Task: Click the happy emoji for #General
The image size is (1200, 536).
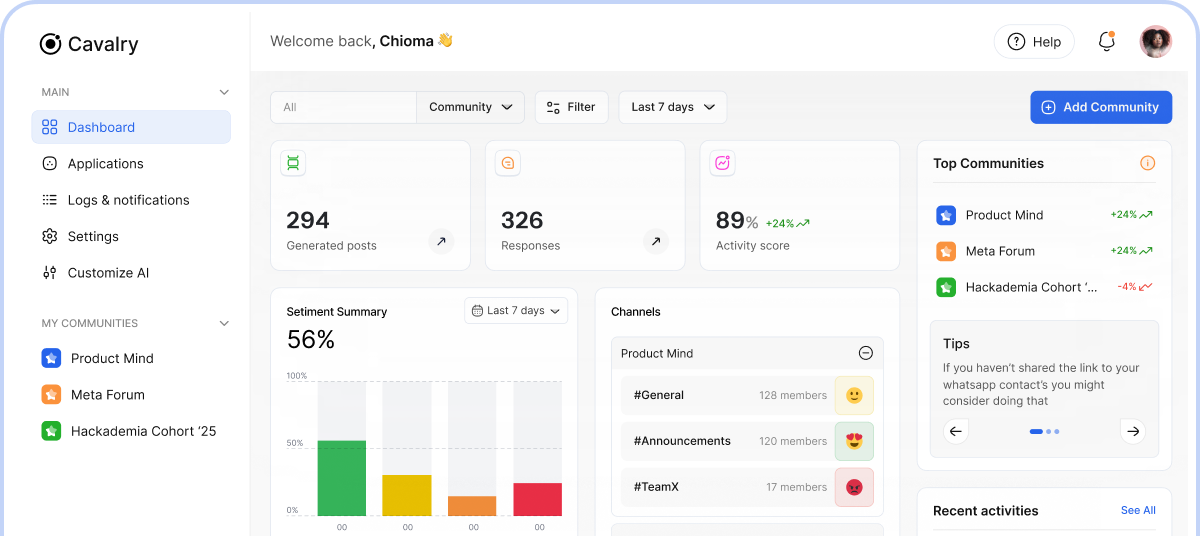Action: coord(854,395)
